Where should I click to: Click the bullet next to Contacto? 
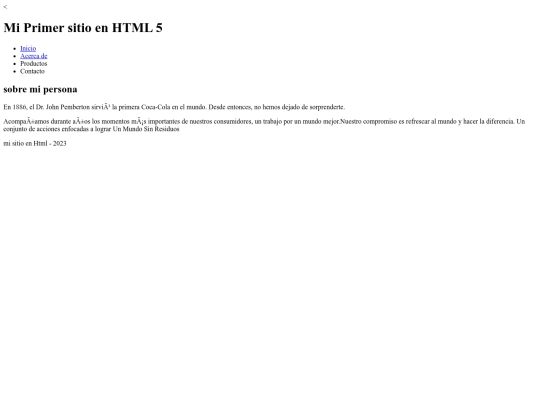tap(14, 72)
